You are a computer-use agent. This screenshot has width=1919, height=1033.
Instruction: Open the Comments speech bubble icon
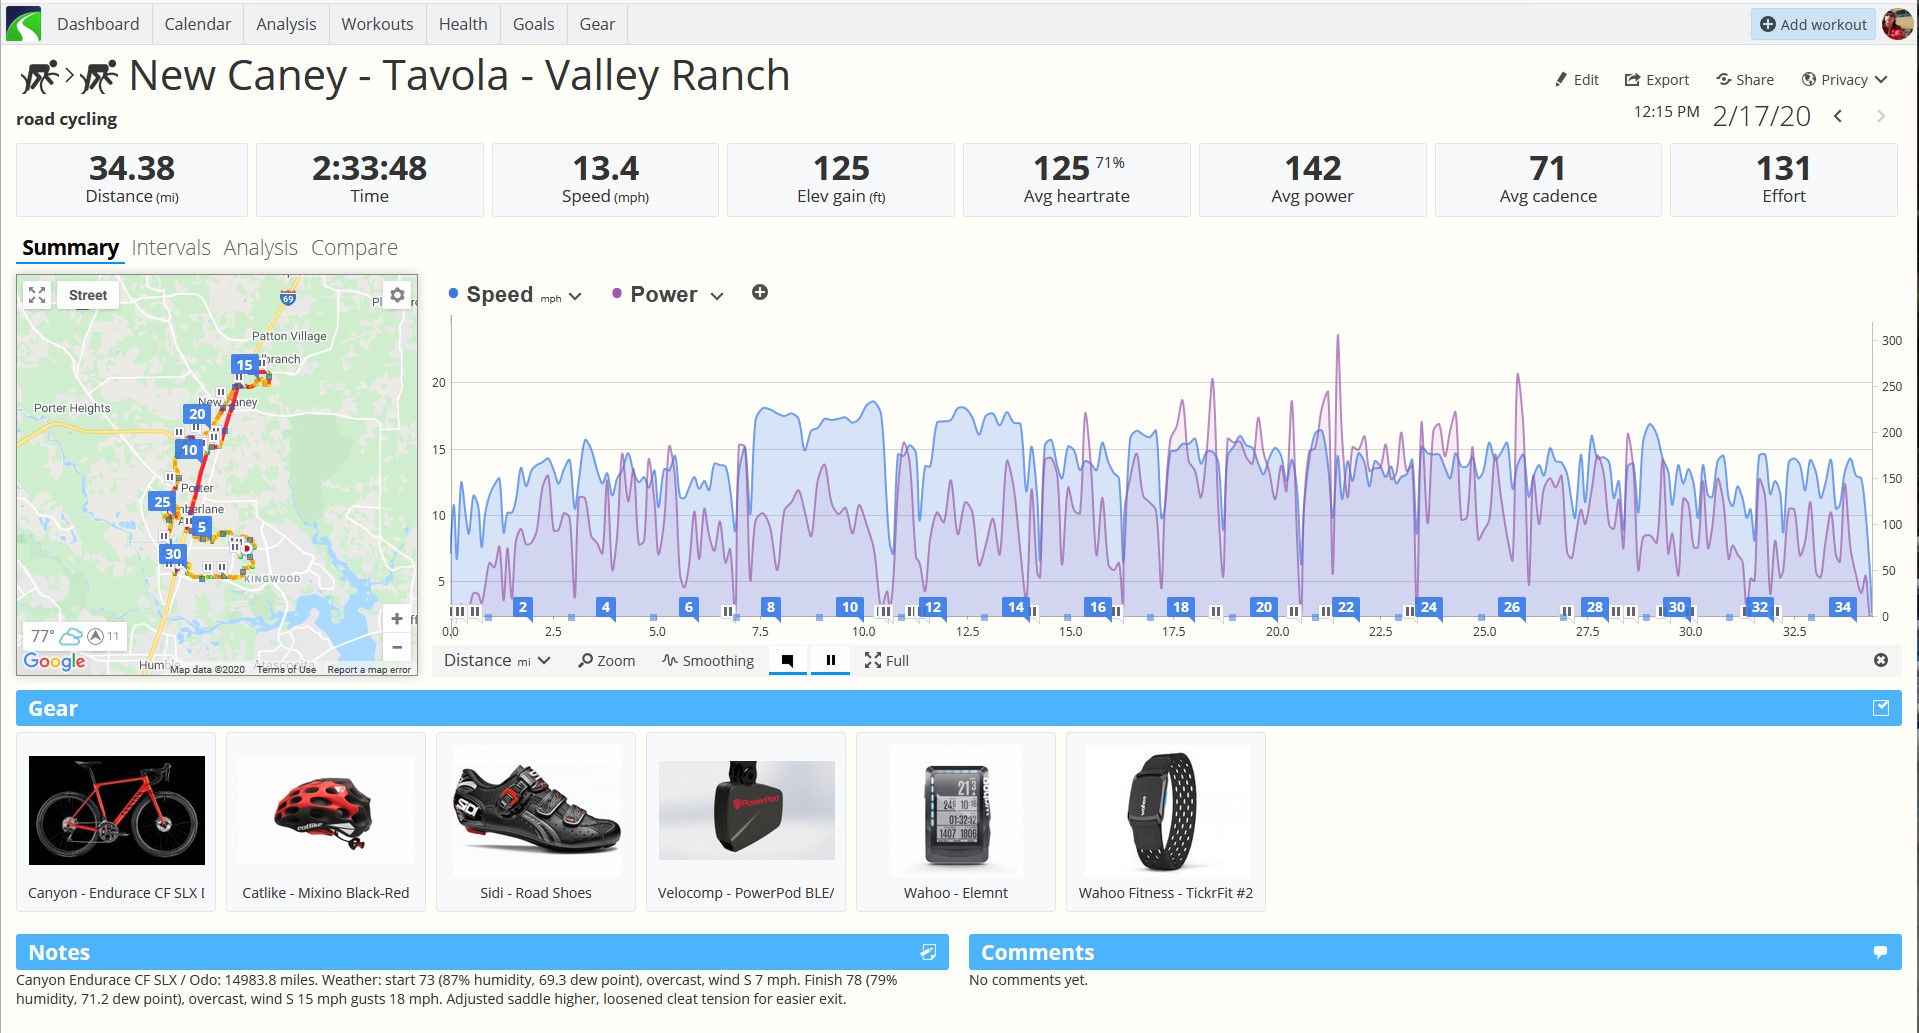point(1880,952)
